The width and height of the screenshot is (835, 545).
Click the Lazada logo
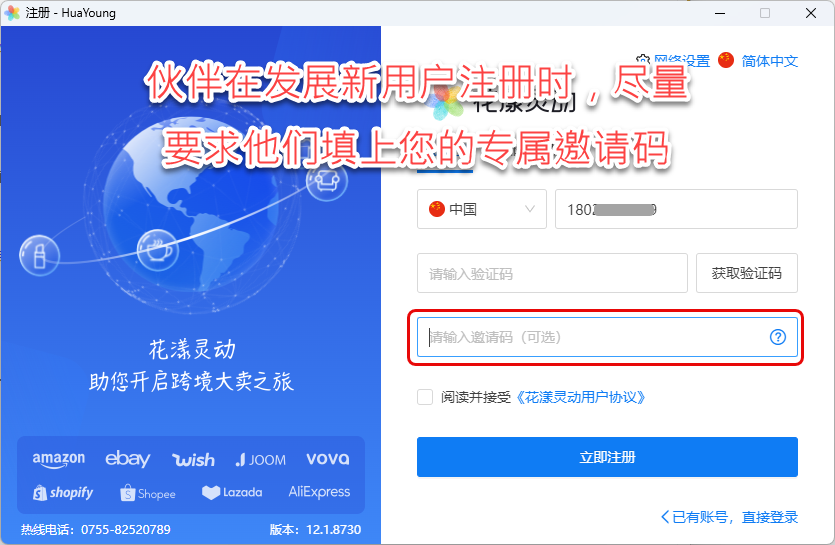(232, 492)
